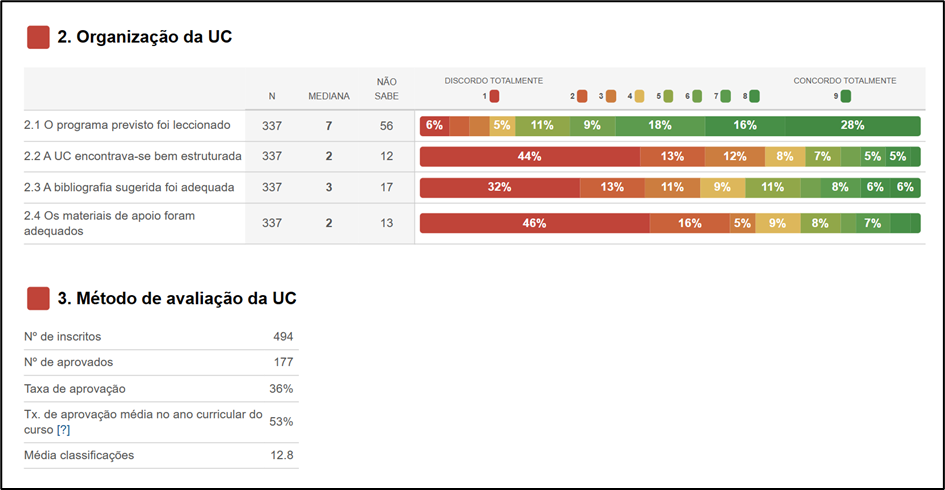Screen dimensions: 945x490
Task: Click the yellow legend swatch number 4
Action: pyautogui.click(x=639, y=96)
